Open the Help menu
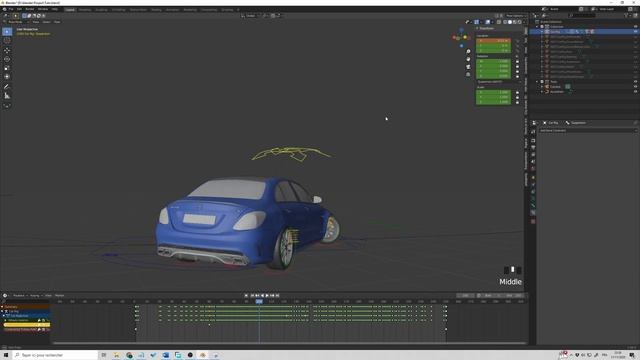 pyautogui.click(x=54, y=9)
